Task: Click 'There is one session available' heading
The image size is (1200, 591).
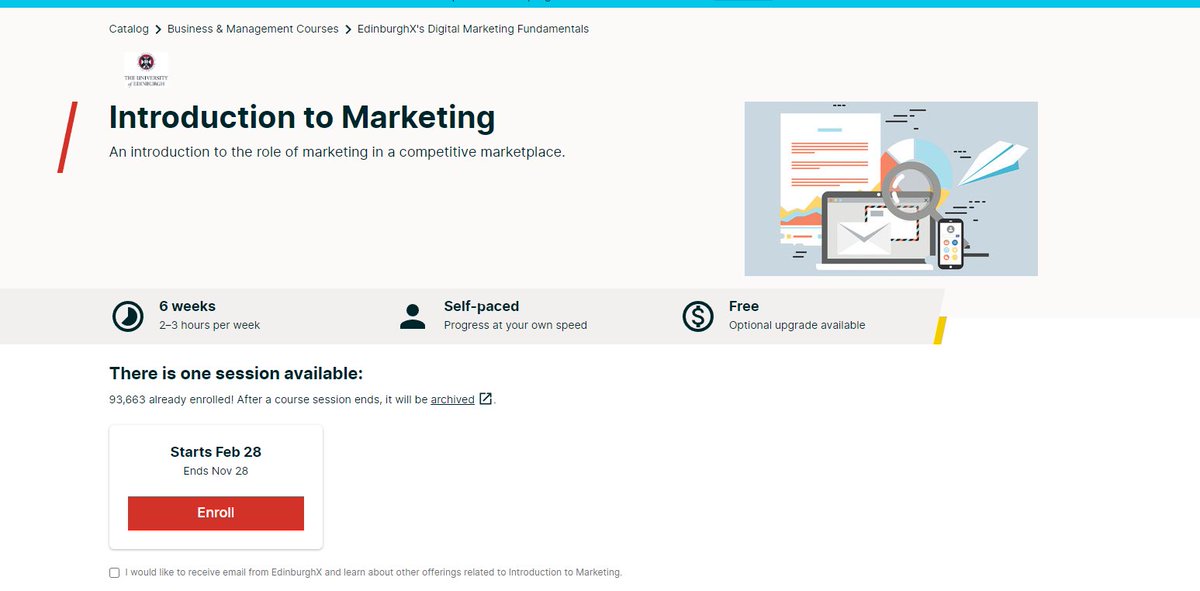Action: (x=236, y=374)
